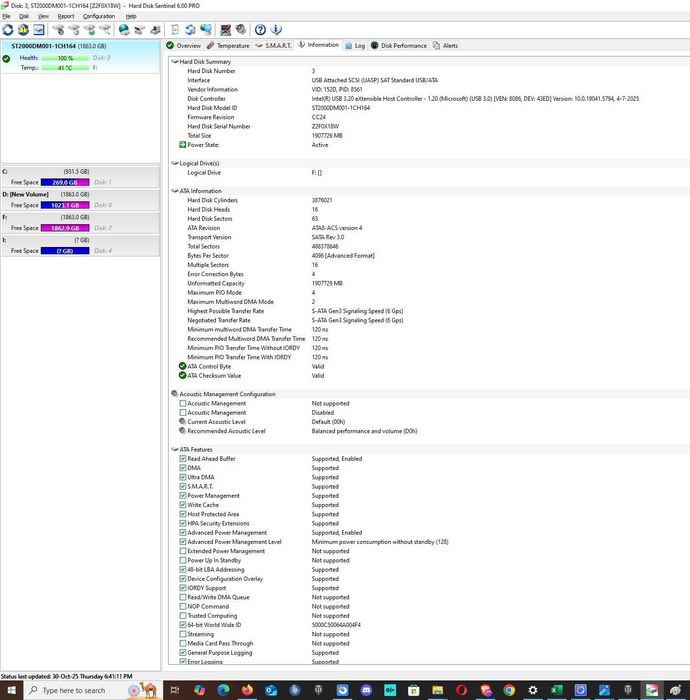The width and height of the screenshot is (690, 700).
Task: Select the ST2000DM001-1CH164 disk entry
Action: [80, 57]
